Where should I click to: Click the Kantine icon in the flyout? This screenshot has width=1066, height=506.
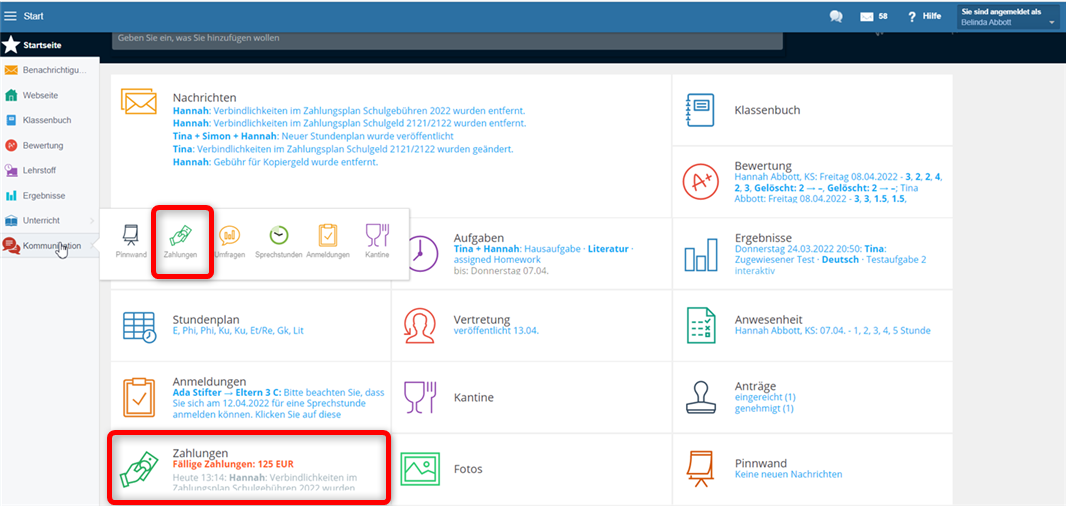[x=377, y=241]
